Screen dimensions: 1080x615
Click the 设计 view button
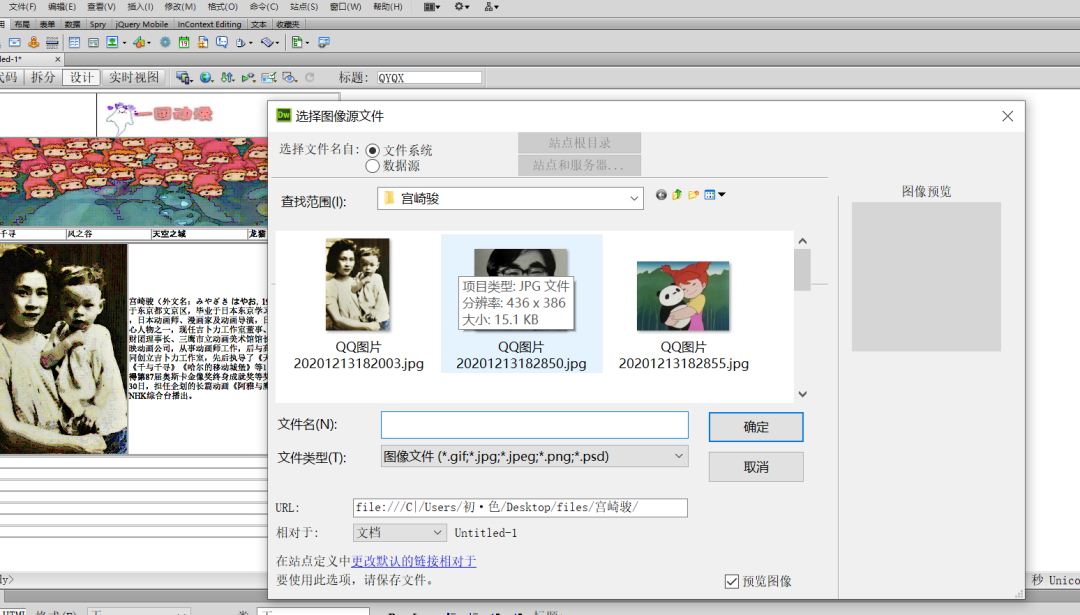[x=81, y=77]
